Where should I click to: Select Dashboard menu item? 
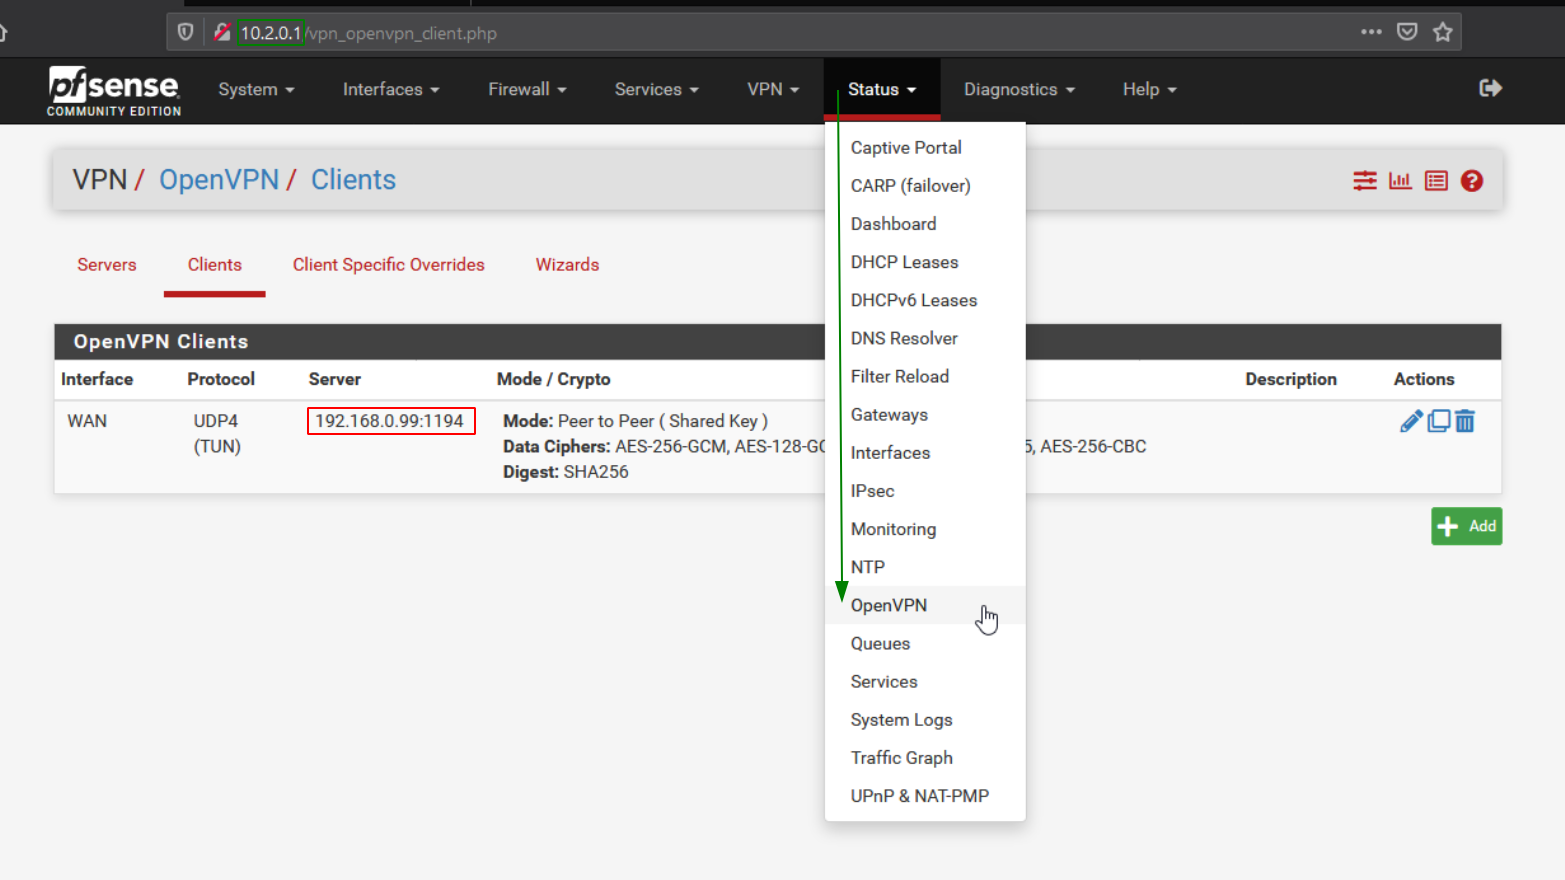[925, 224]
